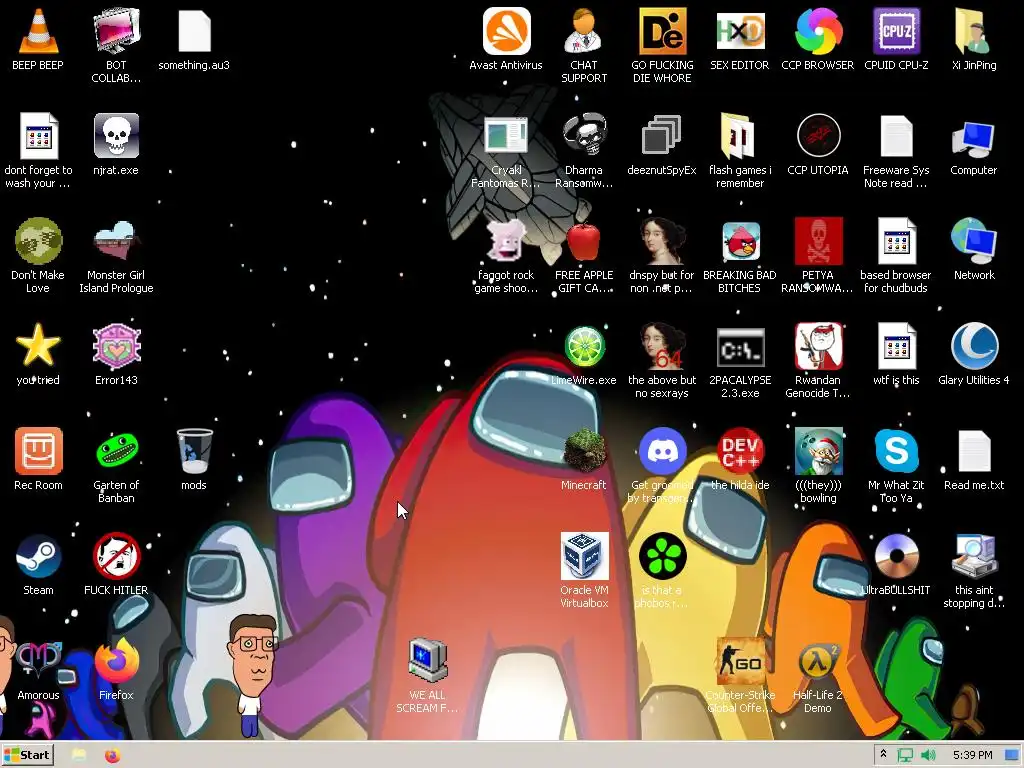Open the Start menu
This screenshot has width=1024, height=768.
pos(27,755)
